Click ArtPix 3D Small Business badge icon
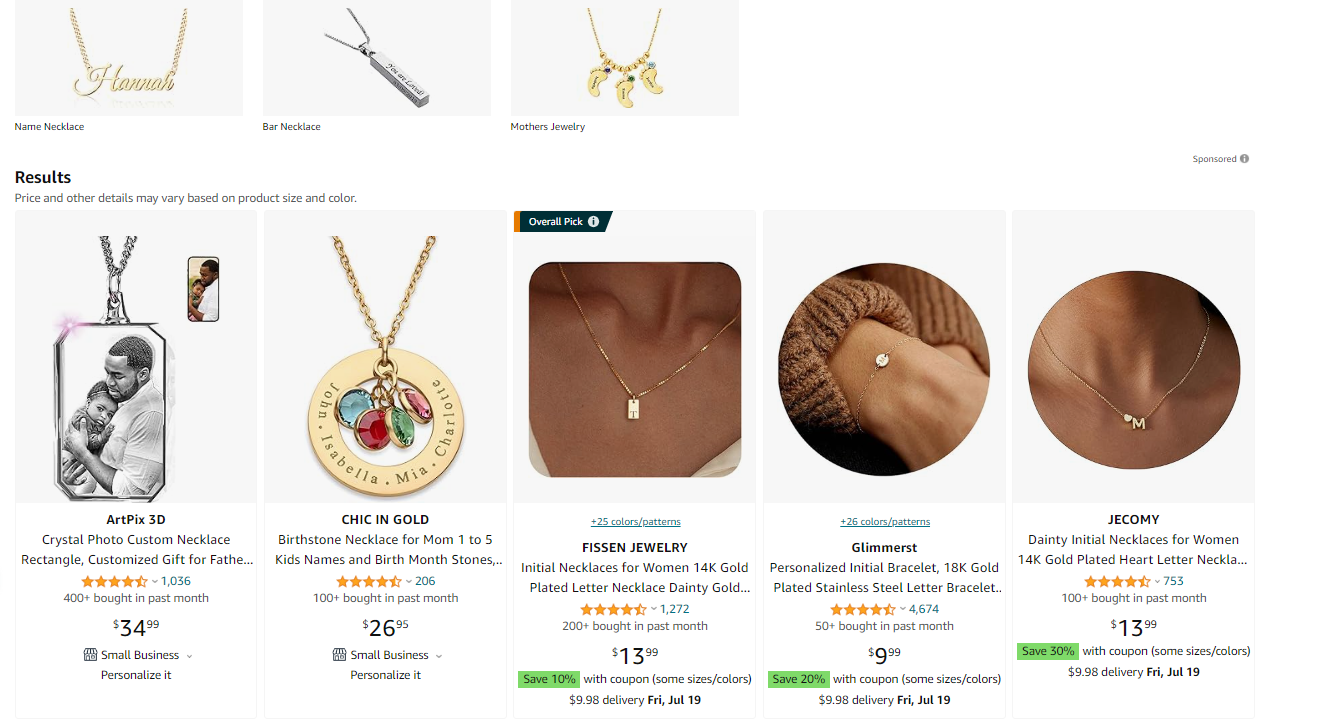The height and width of the screenshot is (728, 1341). [x=91, y=655]
